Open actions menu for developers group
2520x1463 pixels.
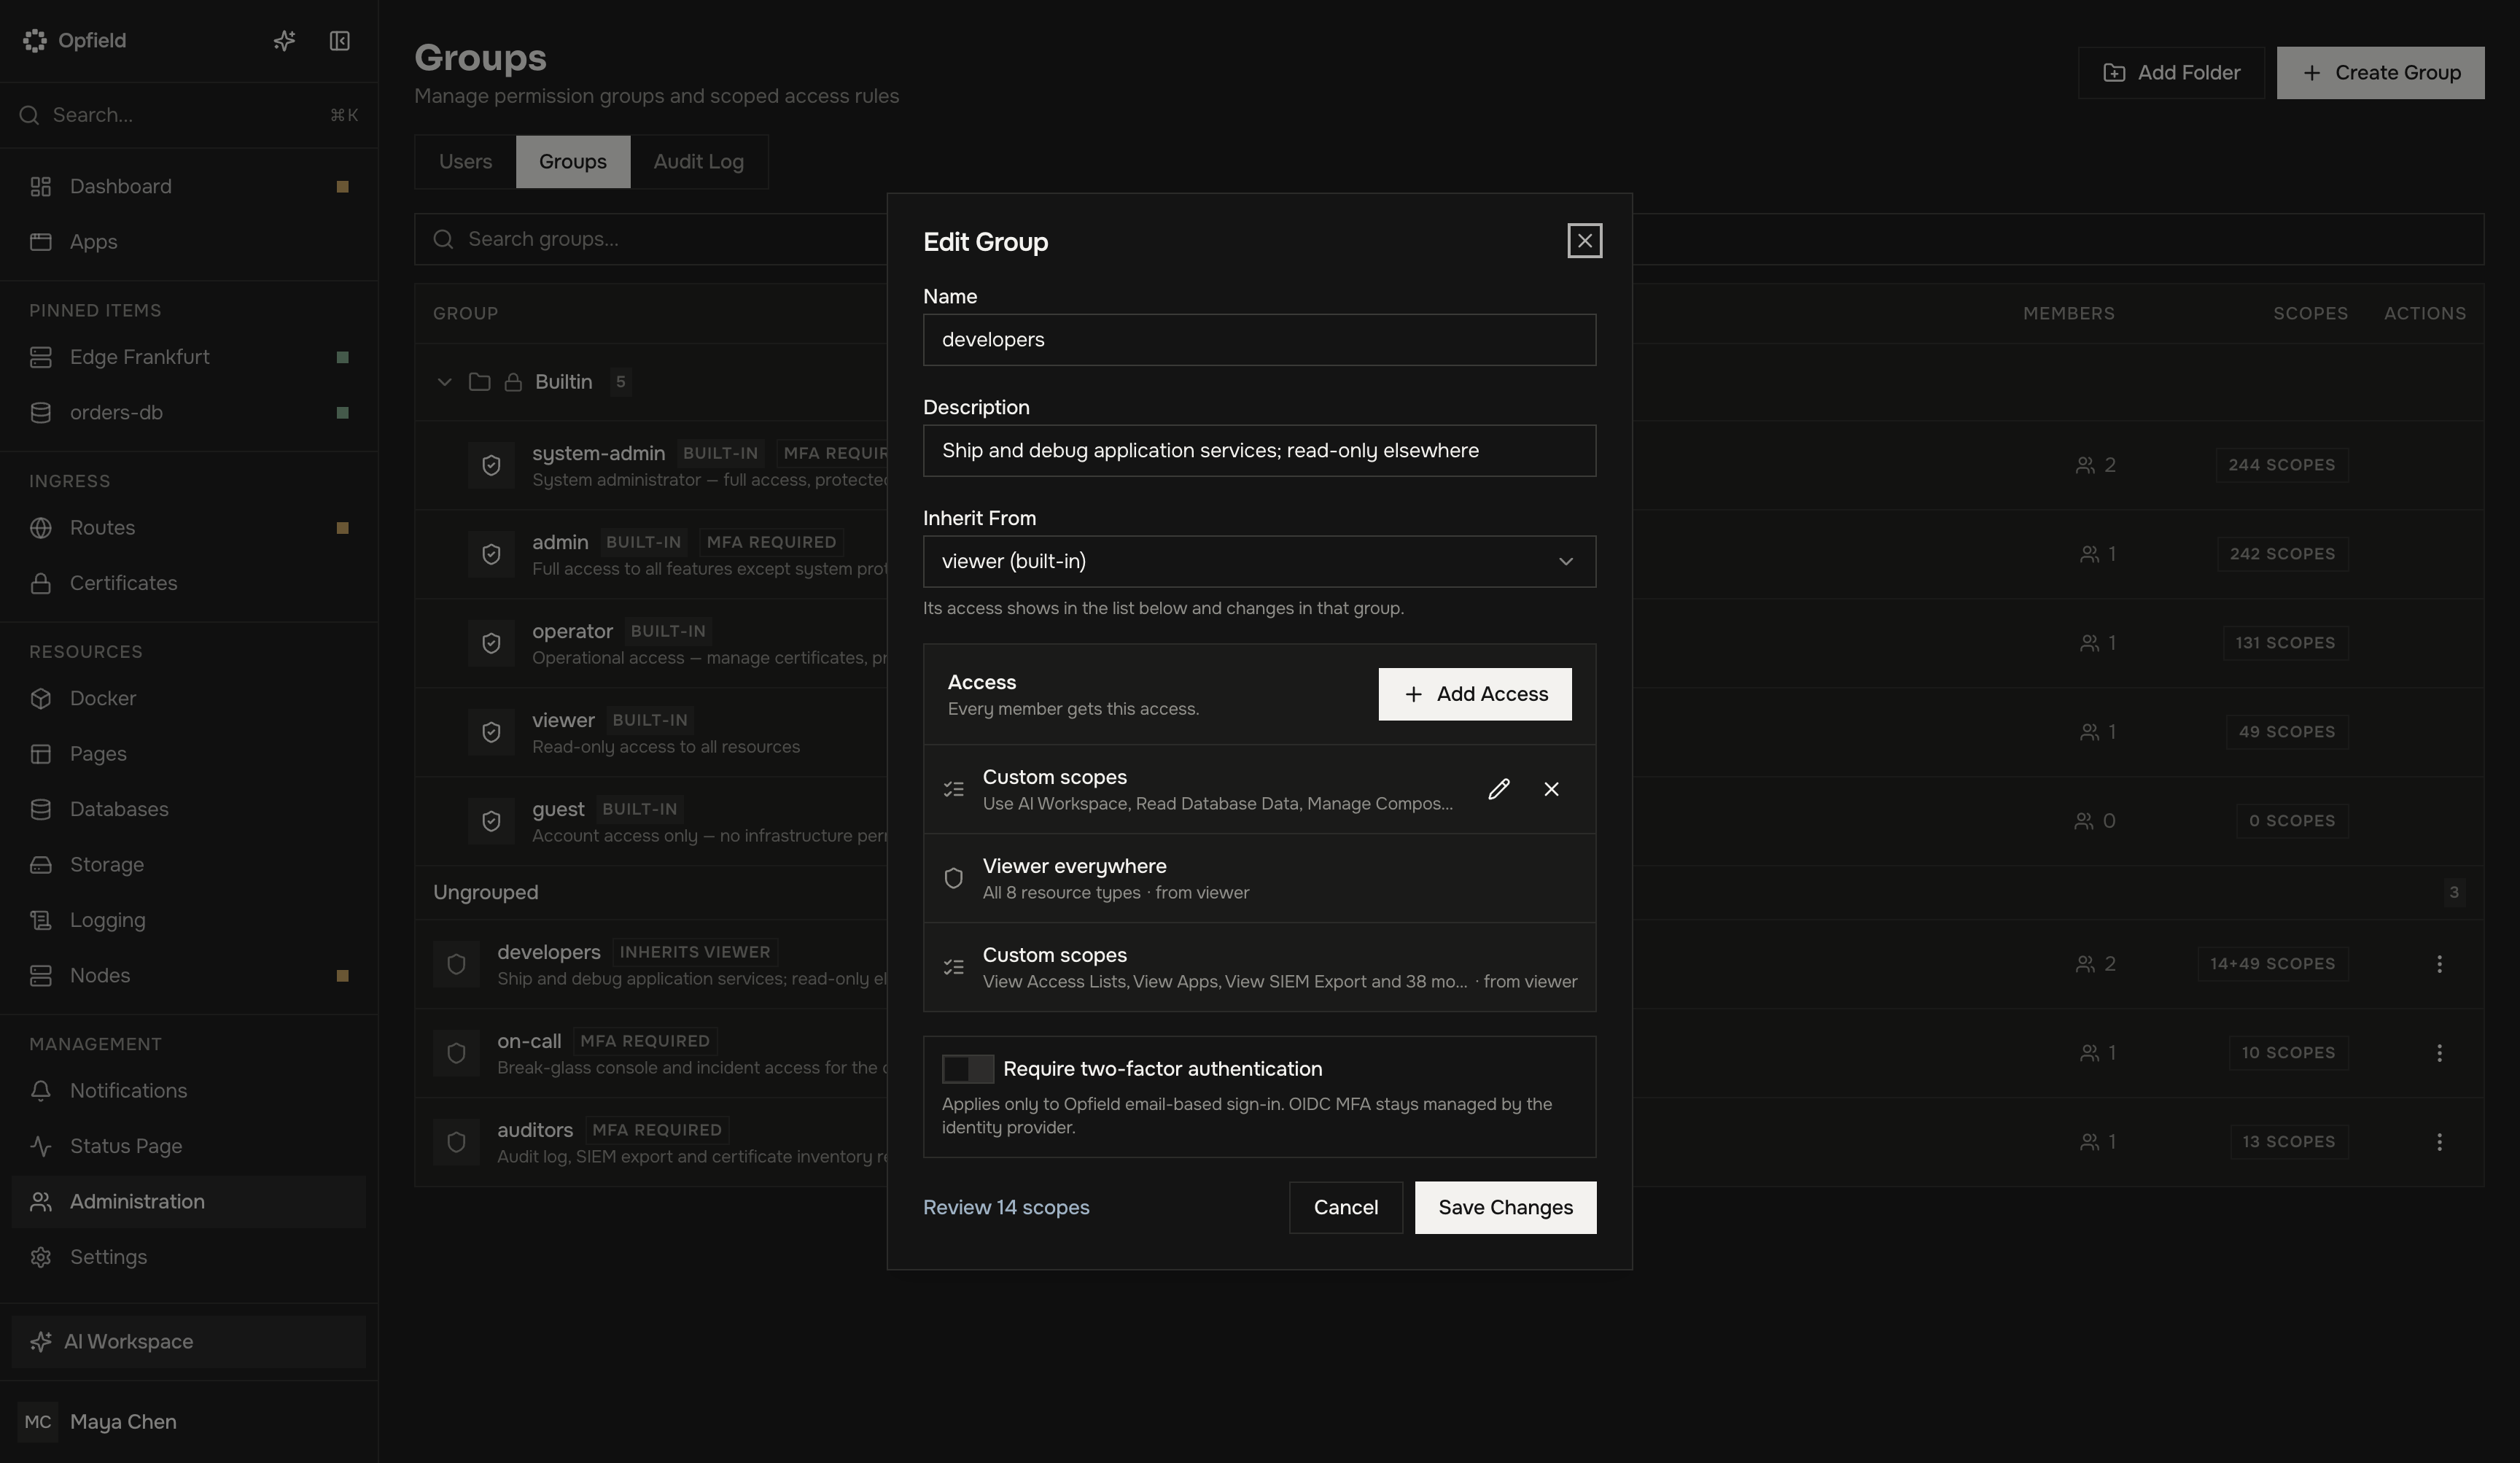pos(2439,964)
